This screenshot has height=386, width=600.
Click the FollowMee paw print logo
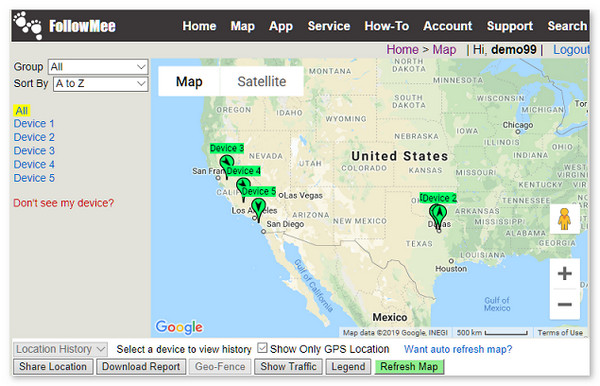click(28, 25)
